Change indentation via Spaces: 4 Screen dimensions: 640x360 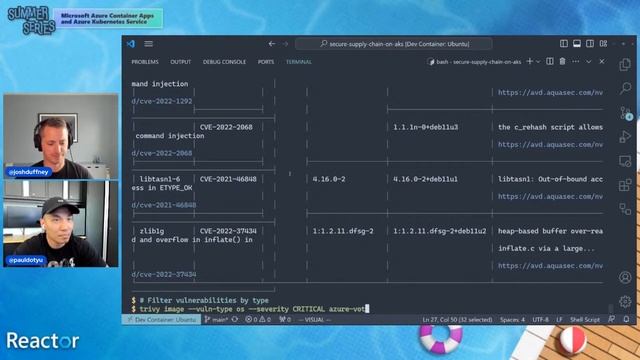(x=512, y=320)
